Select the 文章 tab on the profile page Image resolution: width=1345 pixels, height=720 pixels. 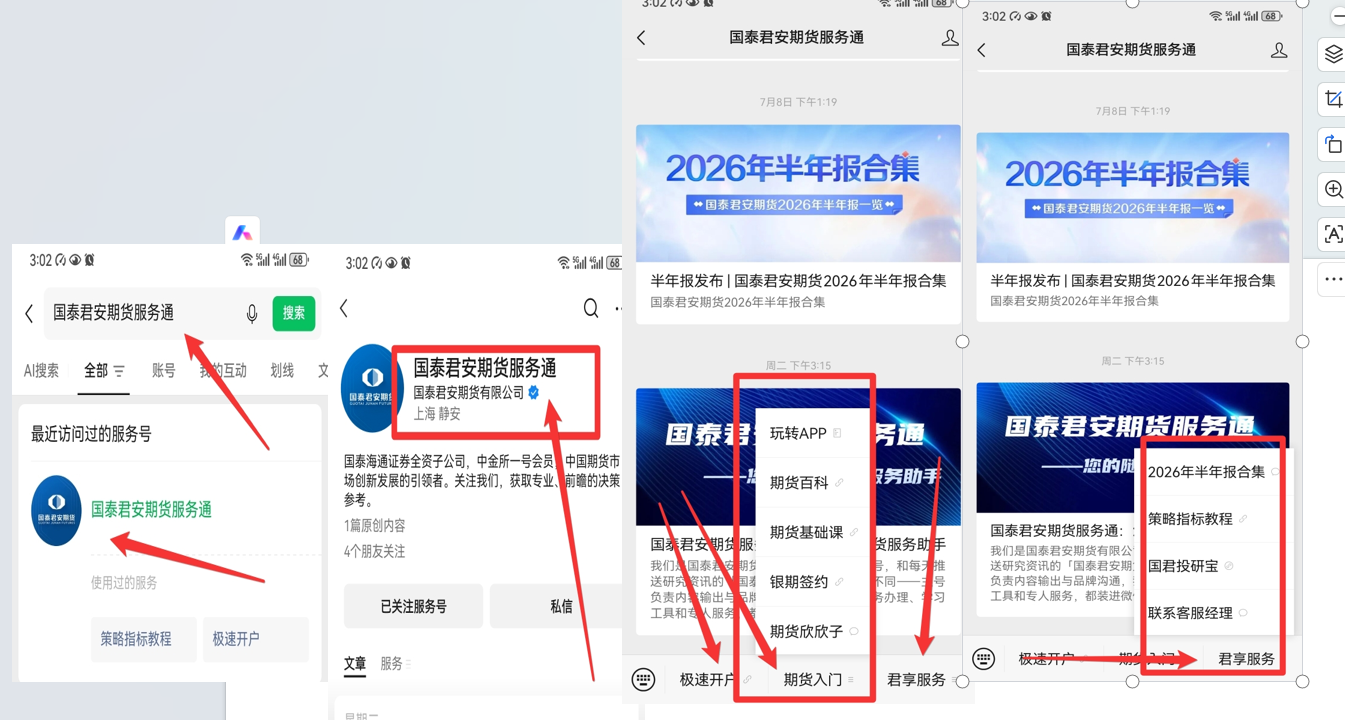coord(355,664)
